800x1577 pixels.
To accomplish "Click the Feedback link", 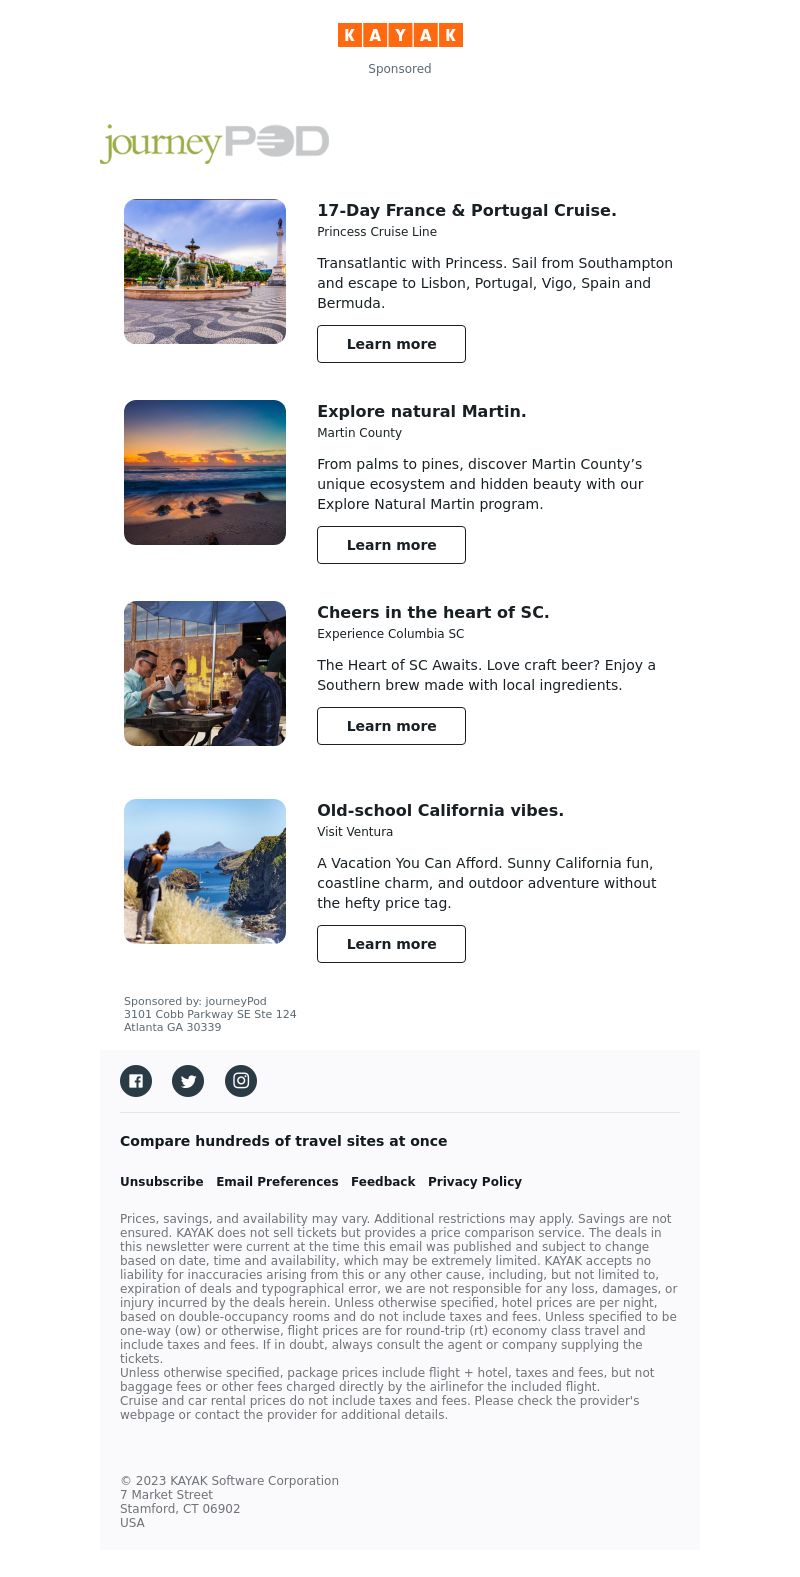I will tap(383, 1182).
